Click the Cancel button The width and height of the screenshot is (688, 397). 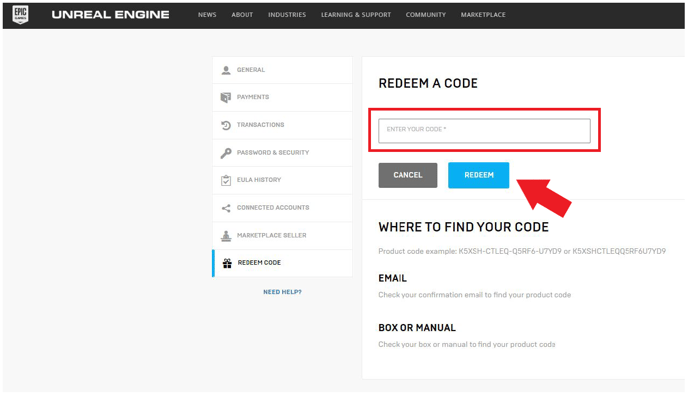408,175
